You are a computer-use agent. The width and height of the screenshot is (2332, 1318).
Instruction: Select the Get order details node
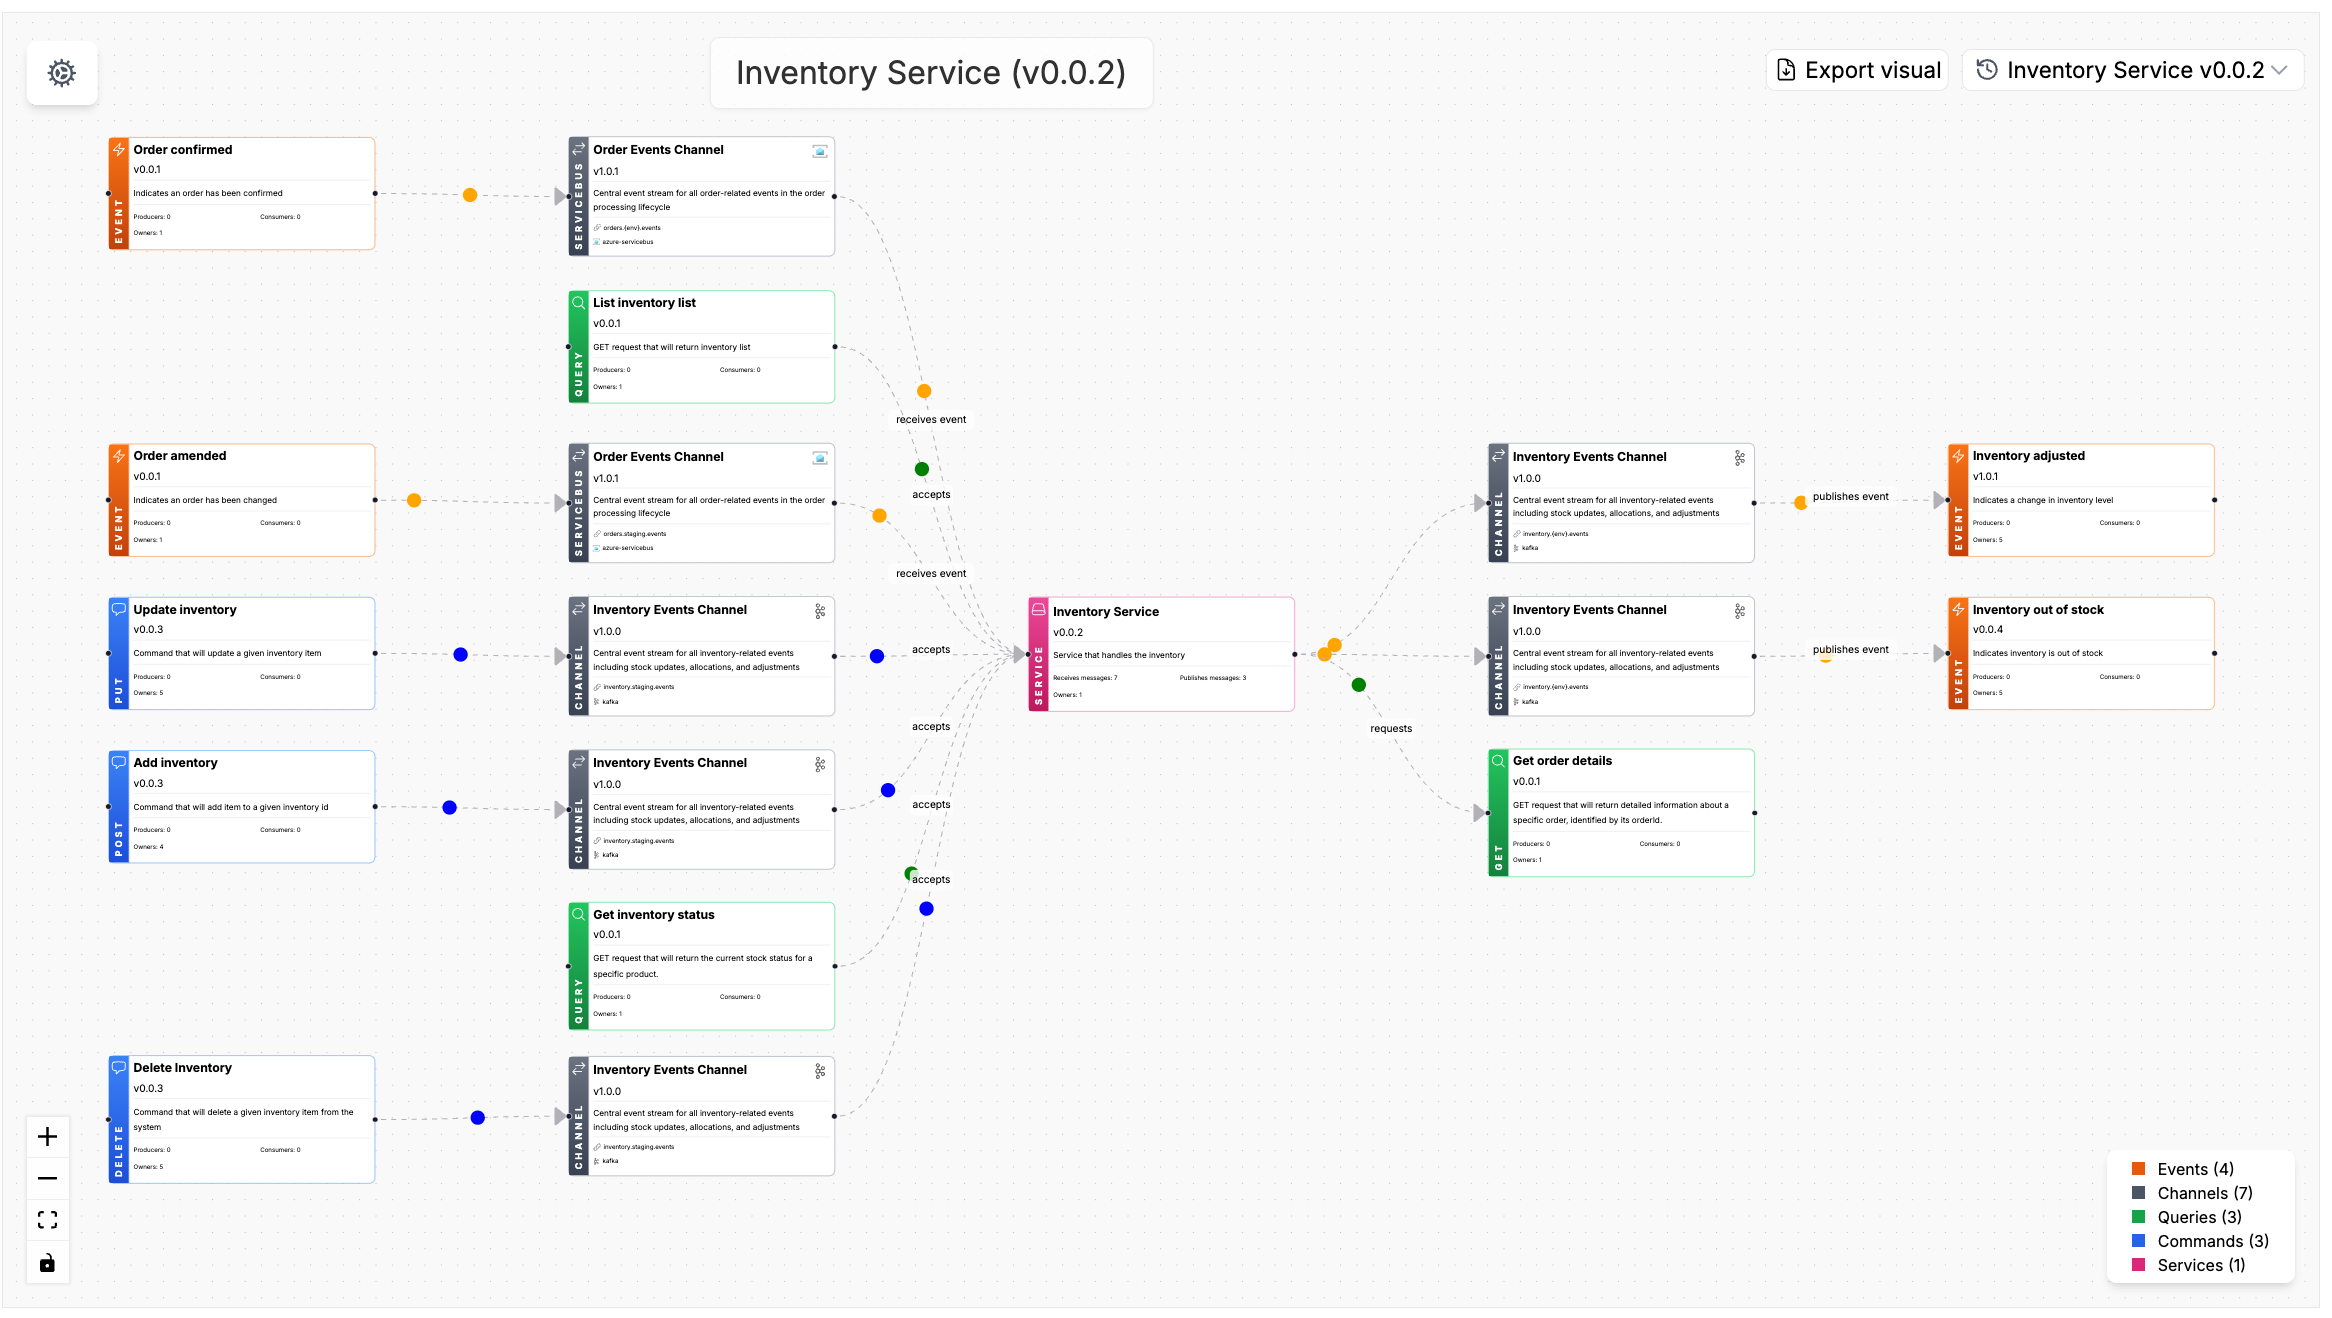[1620, 810]
